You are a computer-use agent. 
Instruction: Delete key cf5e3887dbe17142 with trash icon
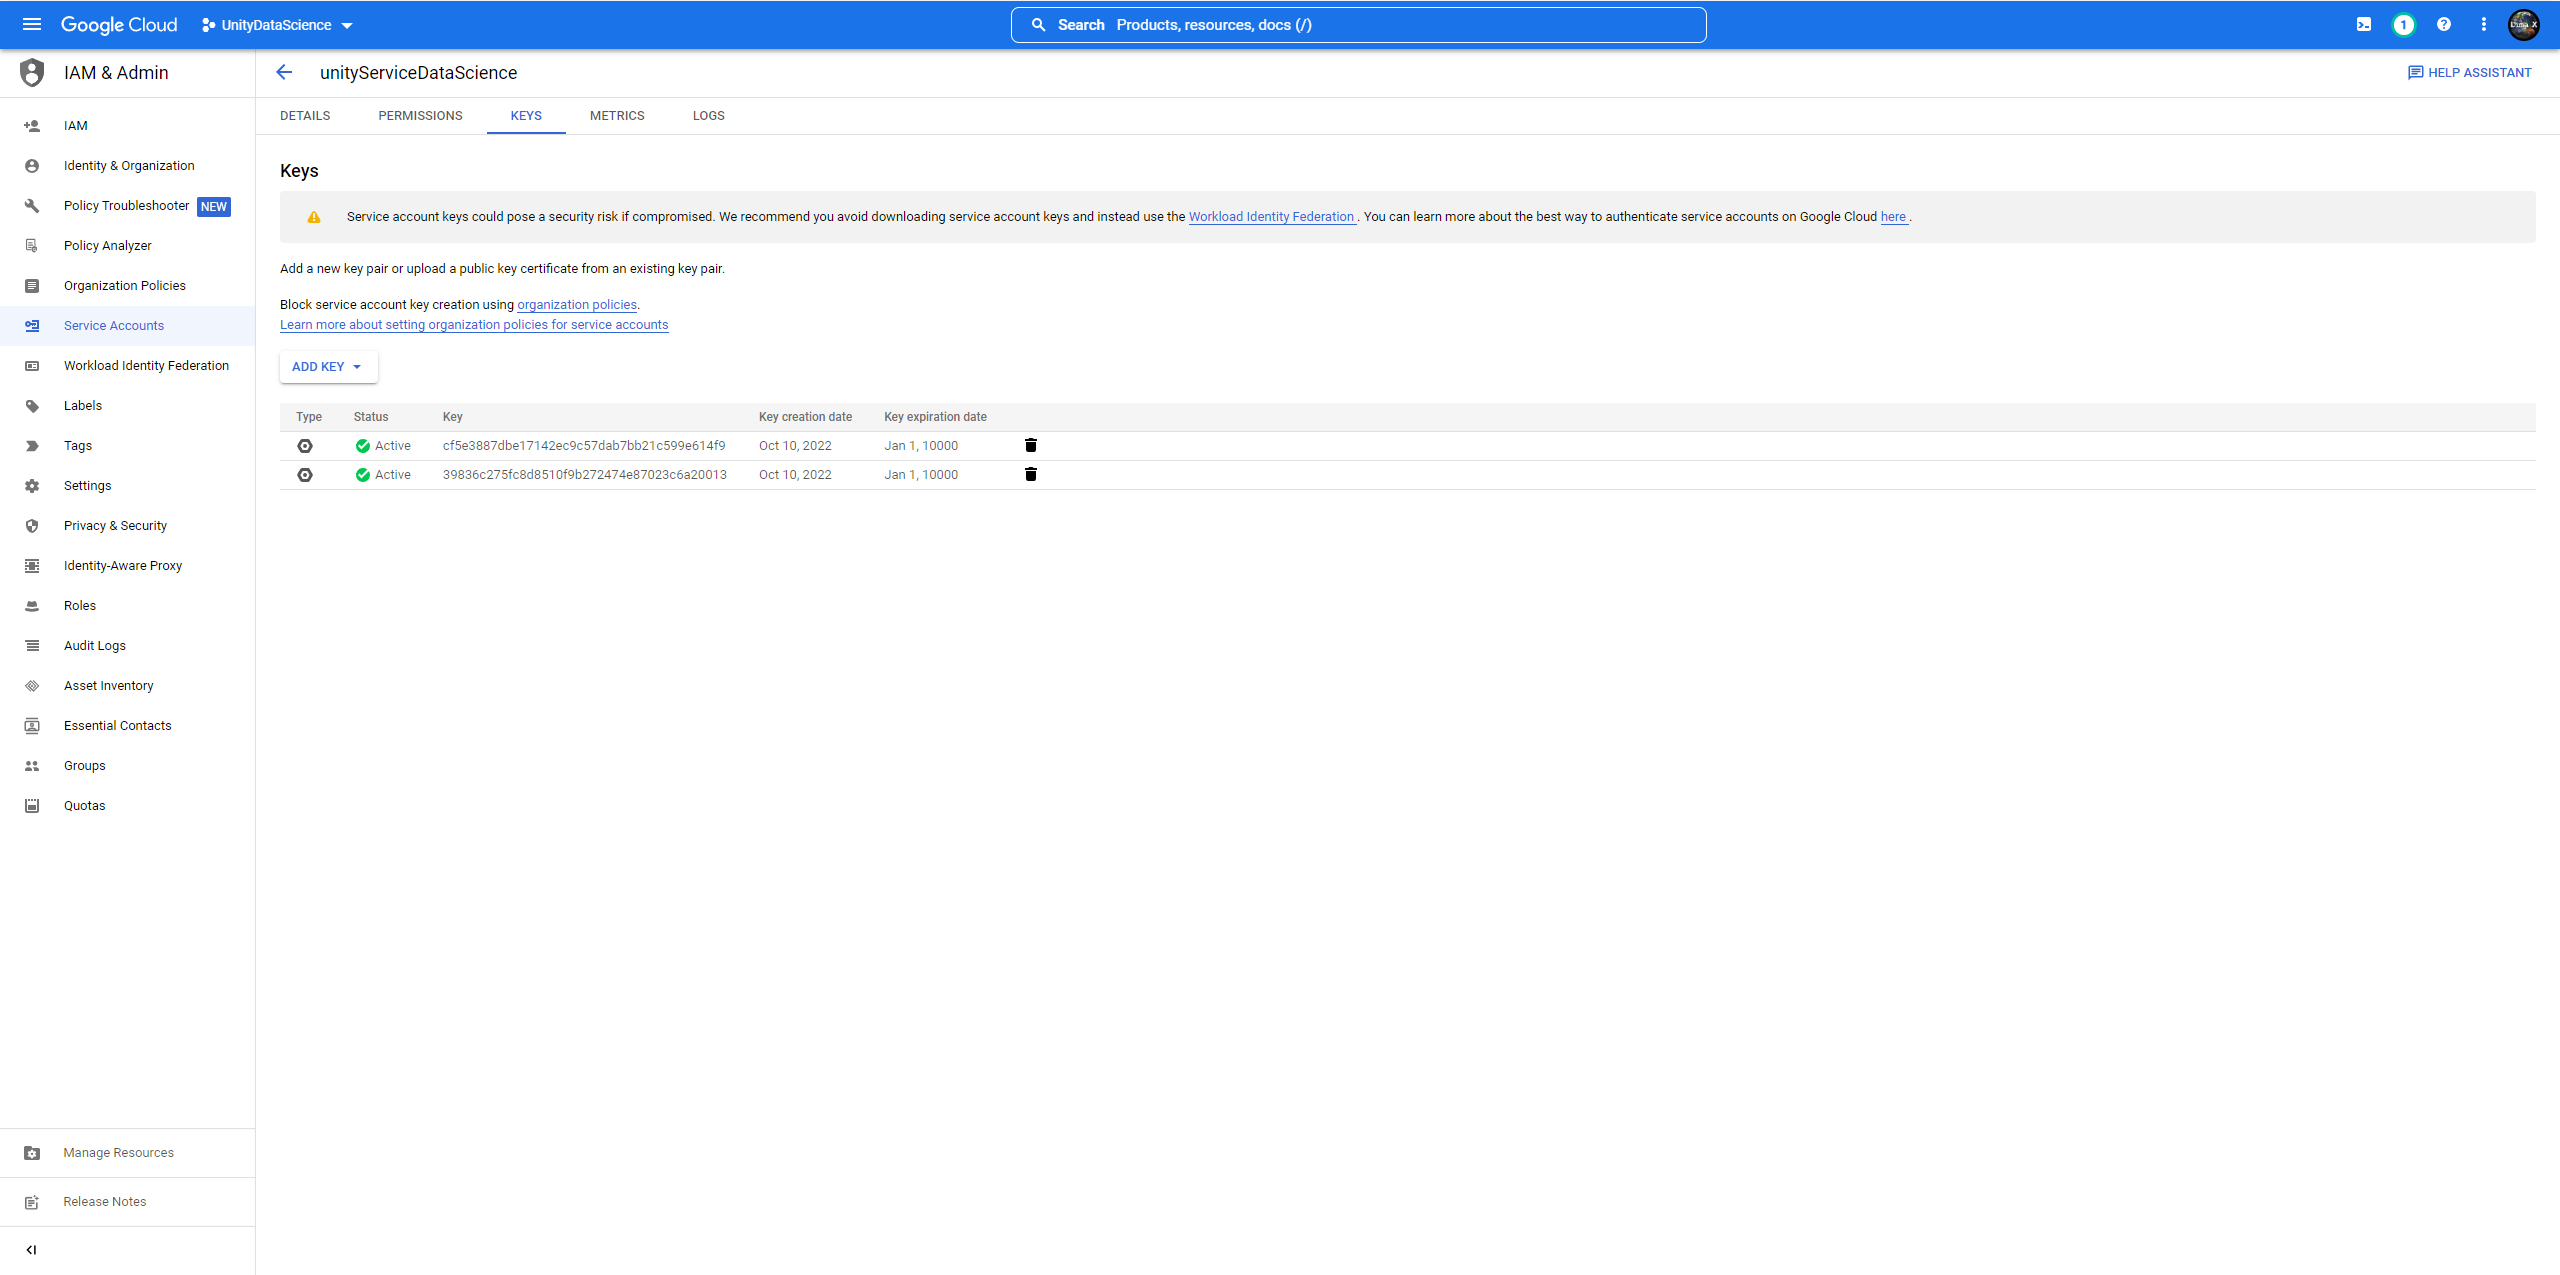pyautogui.click(x=1031, y=445)
